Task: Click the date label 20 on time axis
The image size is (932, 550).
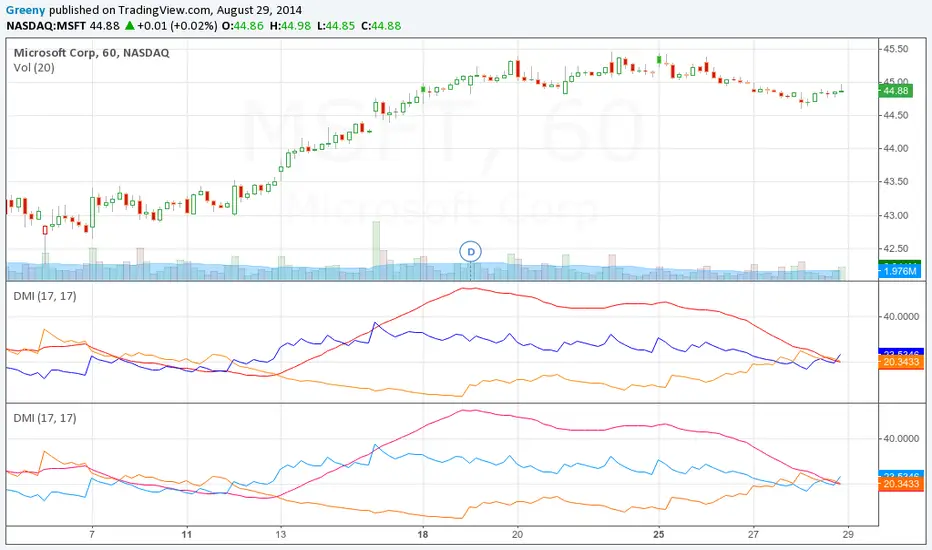Action: [x=517, y=534]
